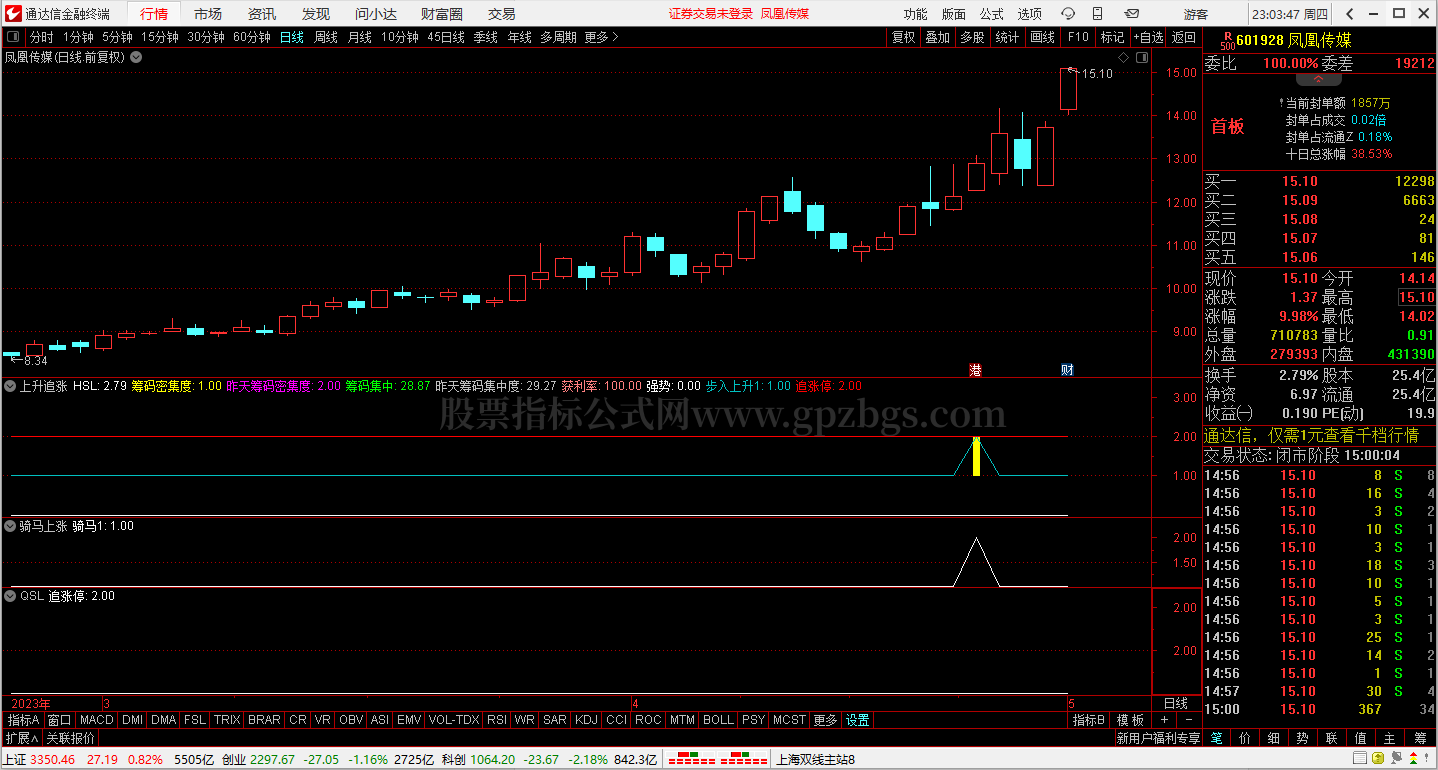Click the back arrow icon near clock
The height and width of the screenshot is (770, 1438).
point(1349,13)
